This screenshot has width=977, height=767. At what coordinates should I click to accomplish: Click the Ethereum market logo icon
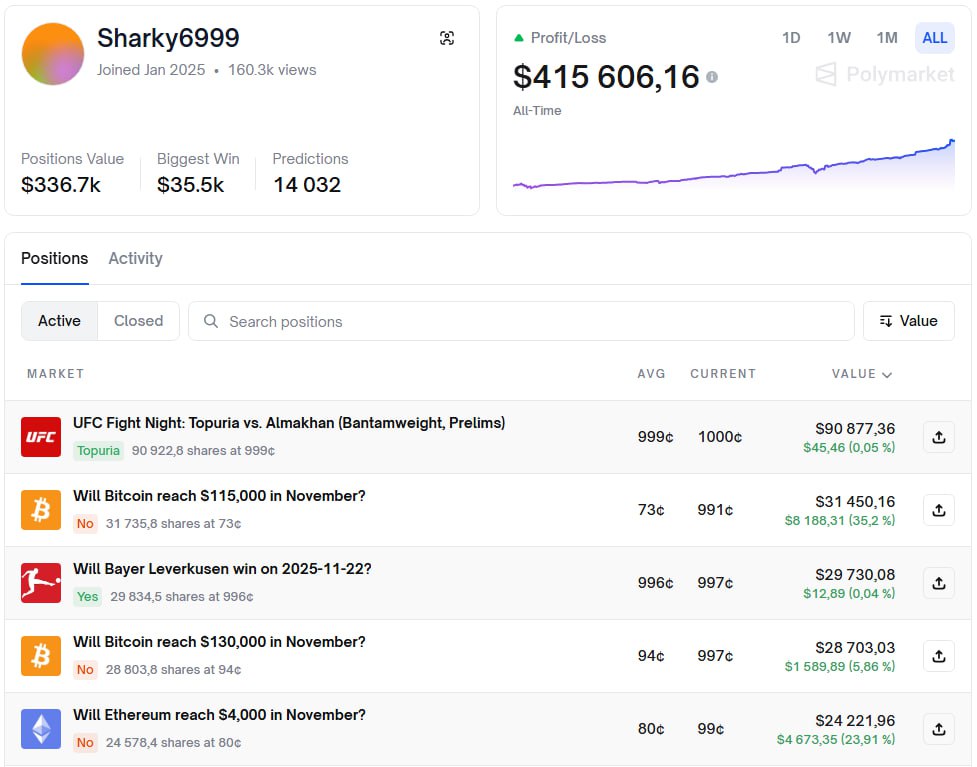point(41,729)
